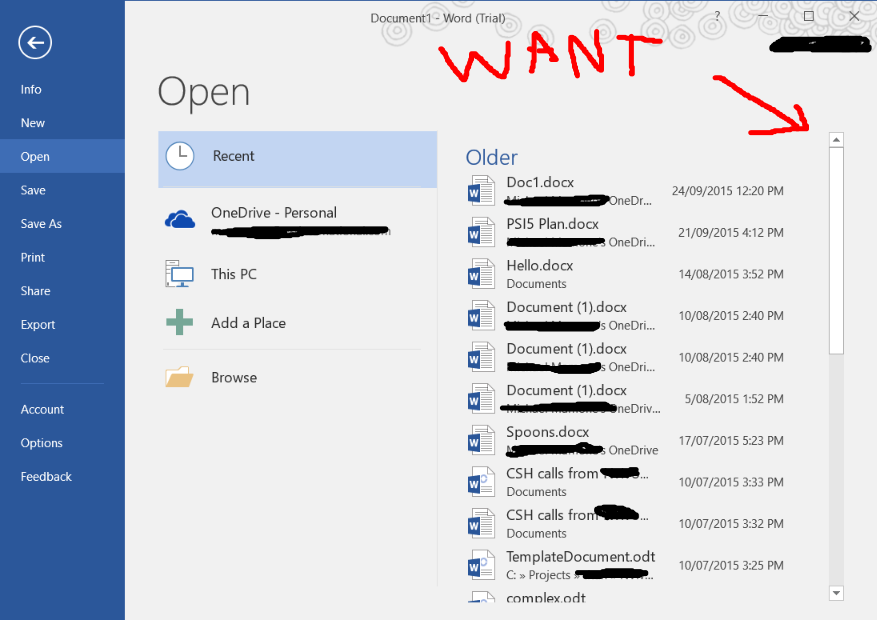
Task: Click the back arrow circle icon
Action: pyautogui.click(x=35, y=42)
